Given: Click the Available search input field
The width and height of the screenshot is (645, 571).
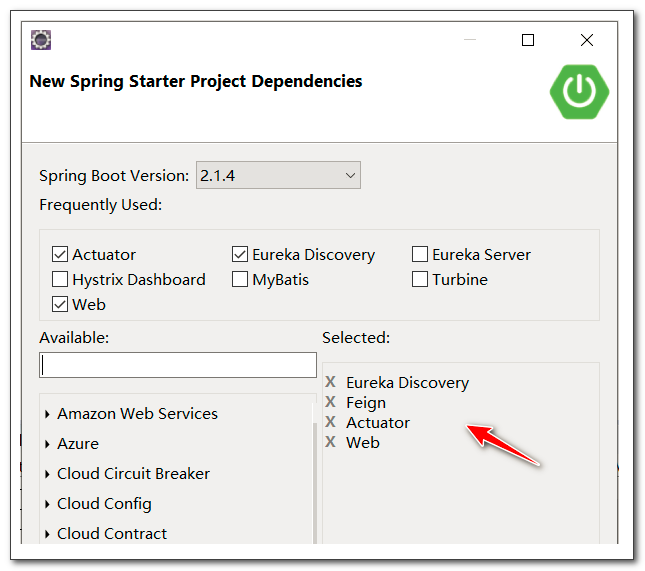Looking at the screenshot, I should pyautogui.click(x=178, y=365).
